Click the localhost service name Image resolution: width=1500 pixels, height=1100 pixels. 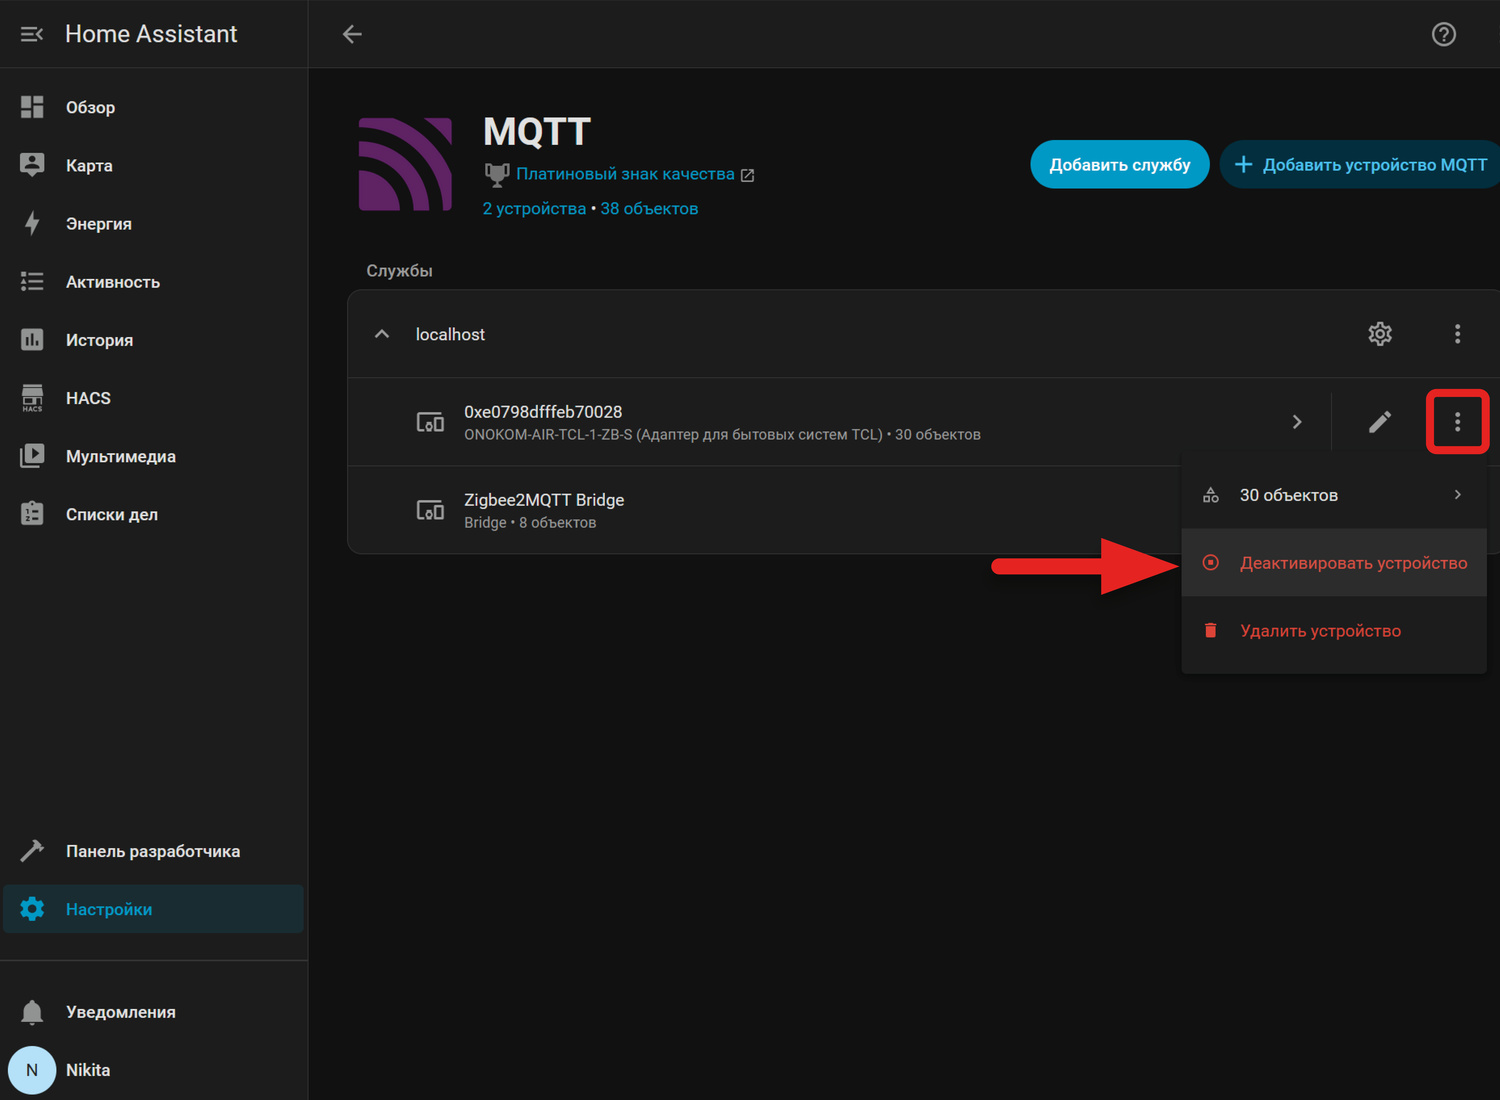tap(450, 334)
